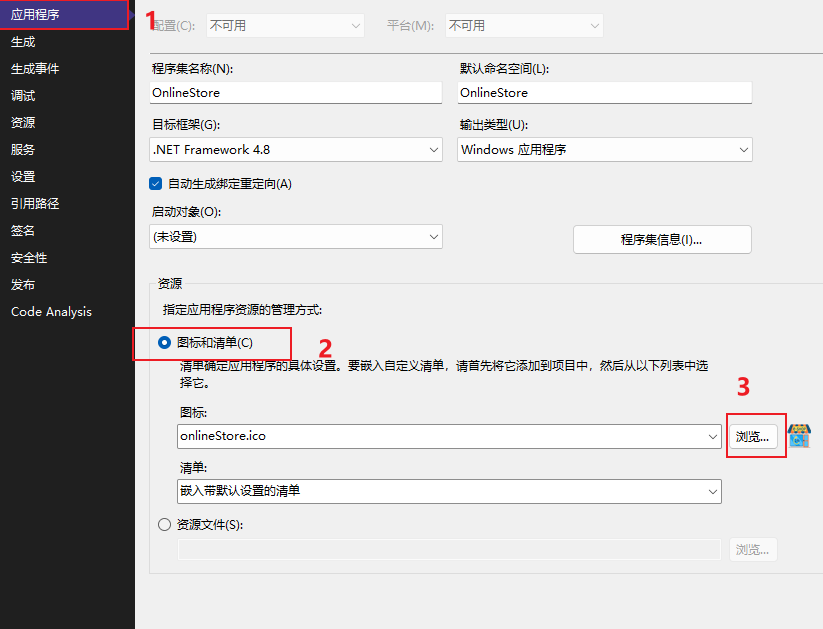Go to the 生成事件 tab
This screenshot has width=823, height=629.
click(x=35, y=69)
